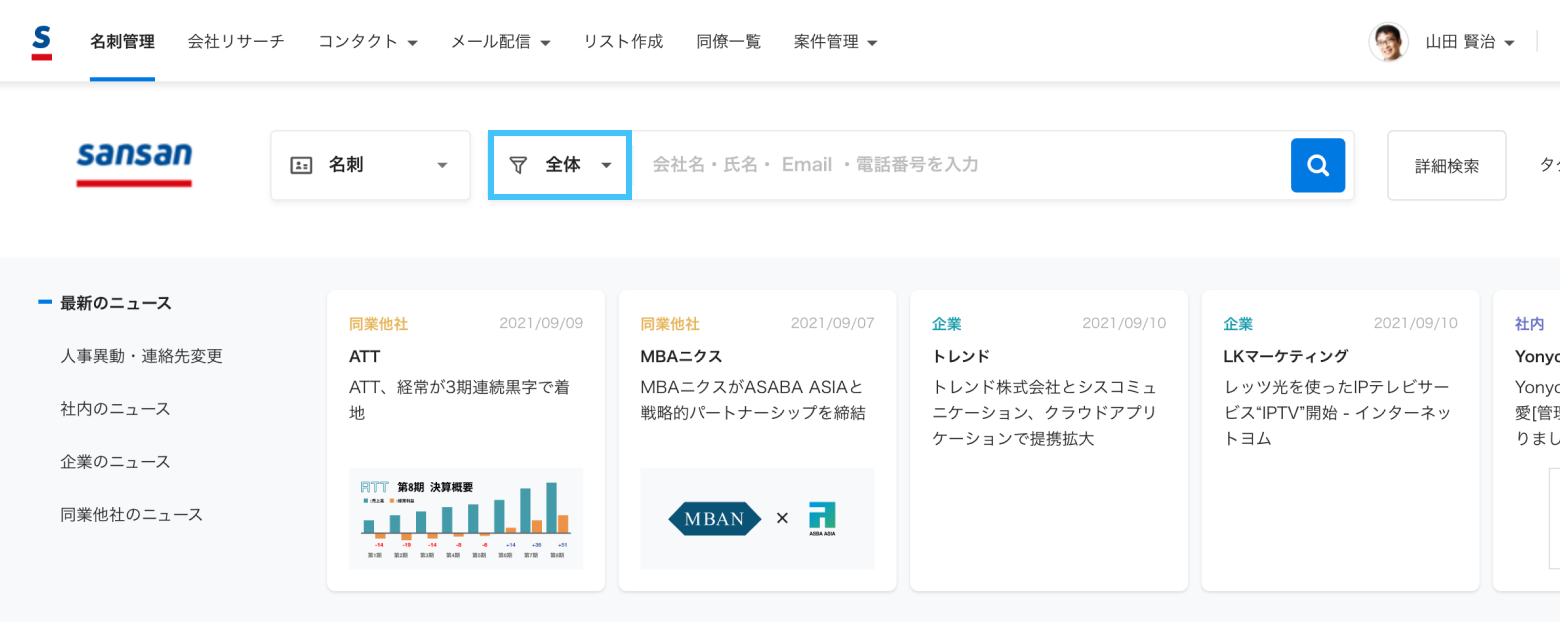1560x622 pixels.
Task: Open the 名刺 search type dropdown
Action: click(x=370, y=165)
